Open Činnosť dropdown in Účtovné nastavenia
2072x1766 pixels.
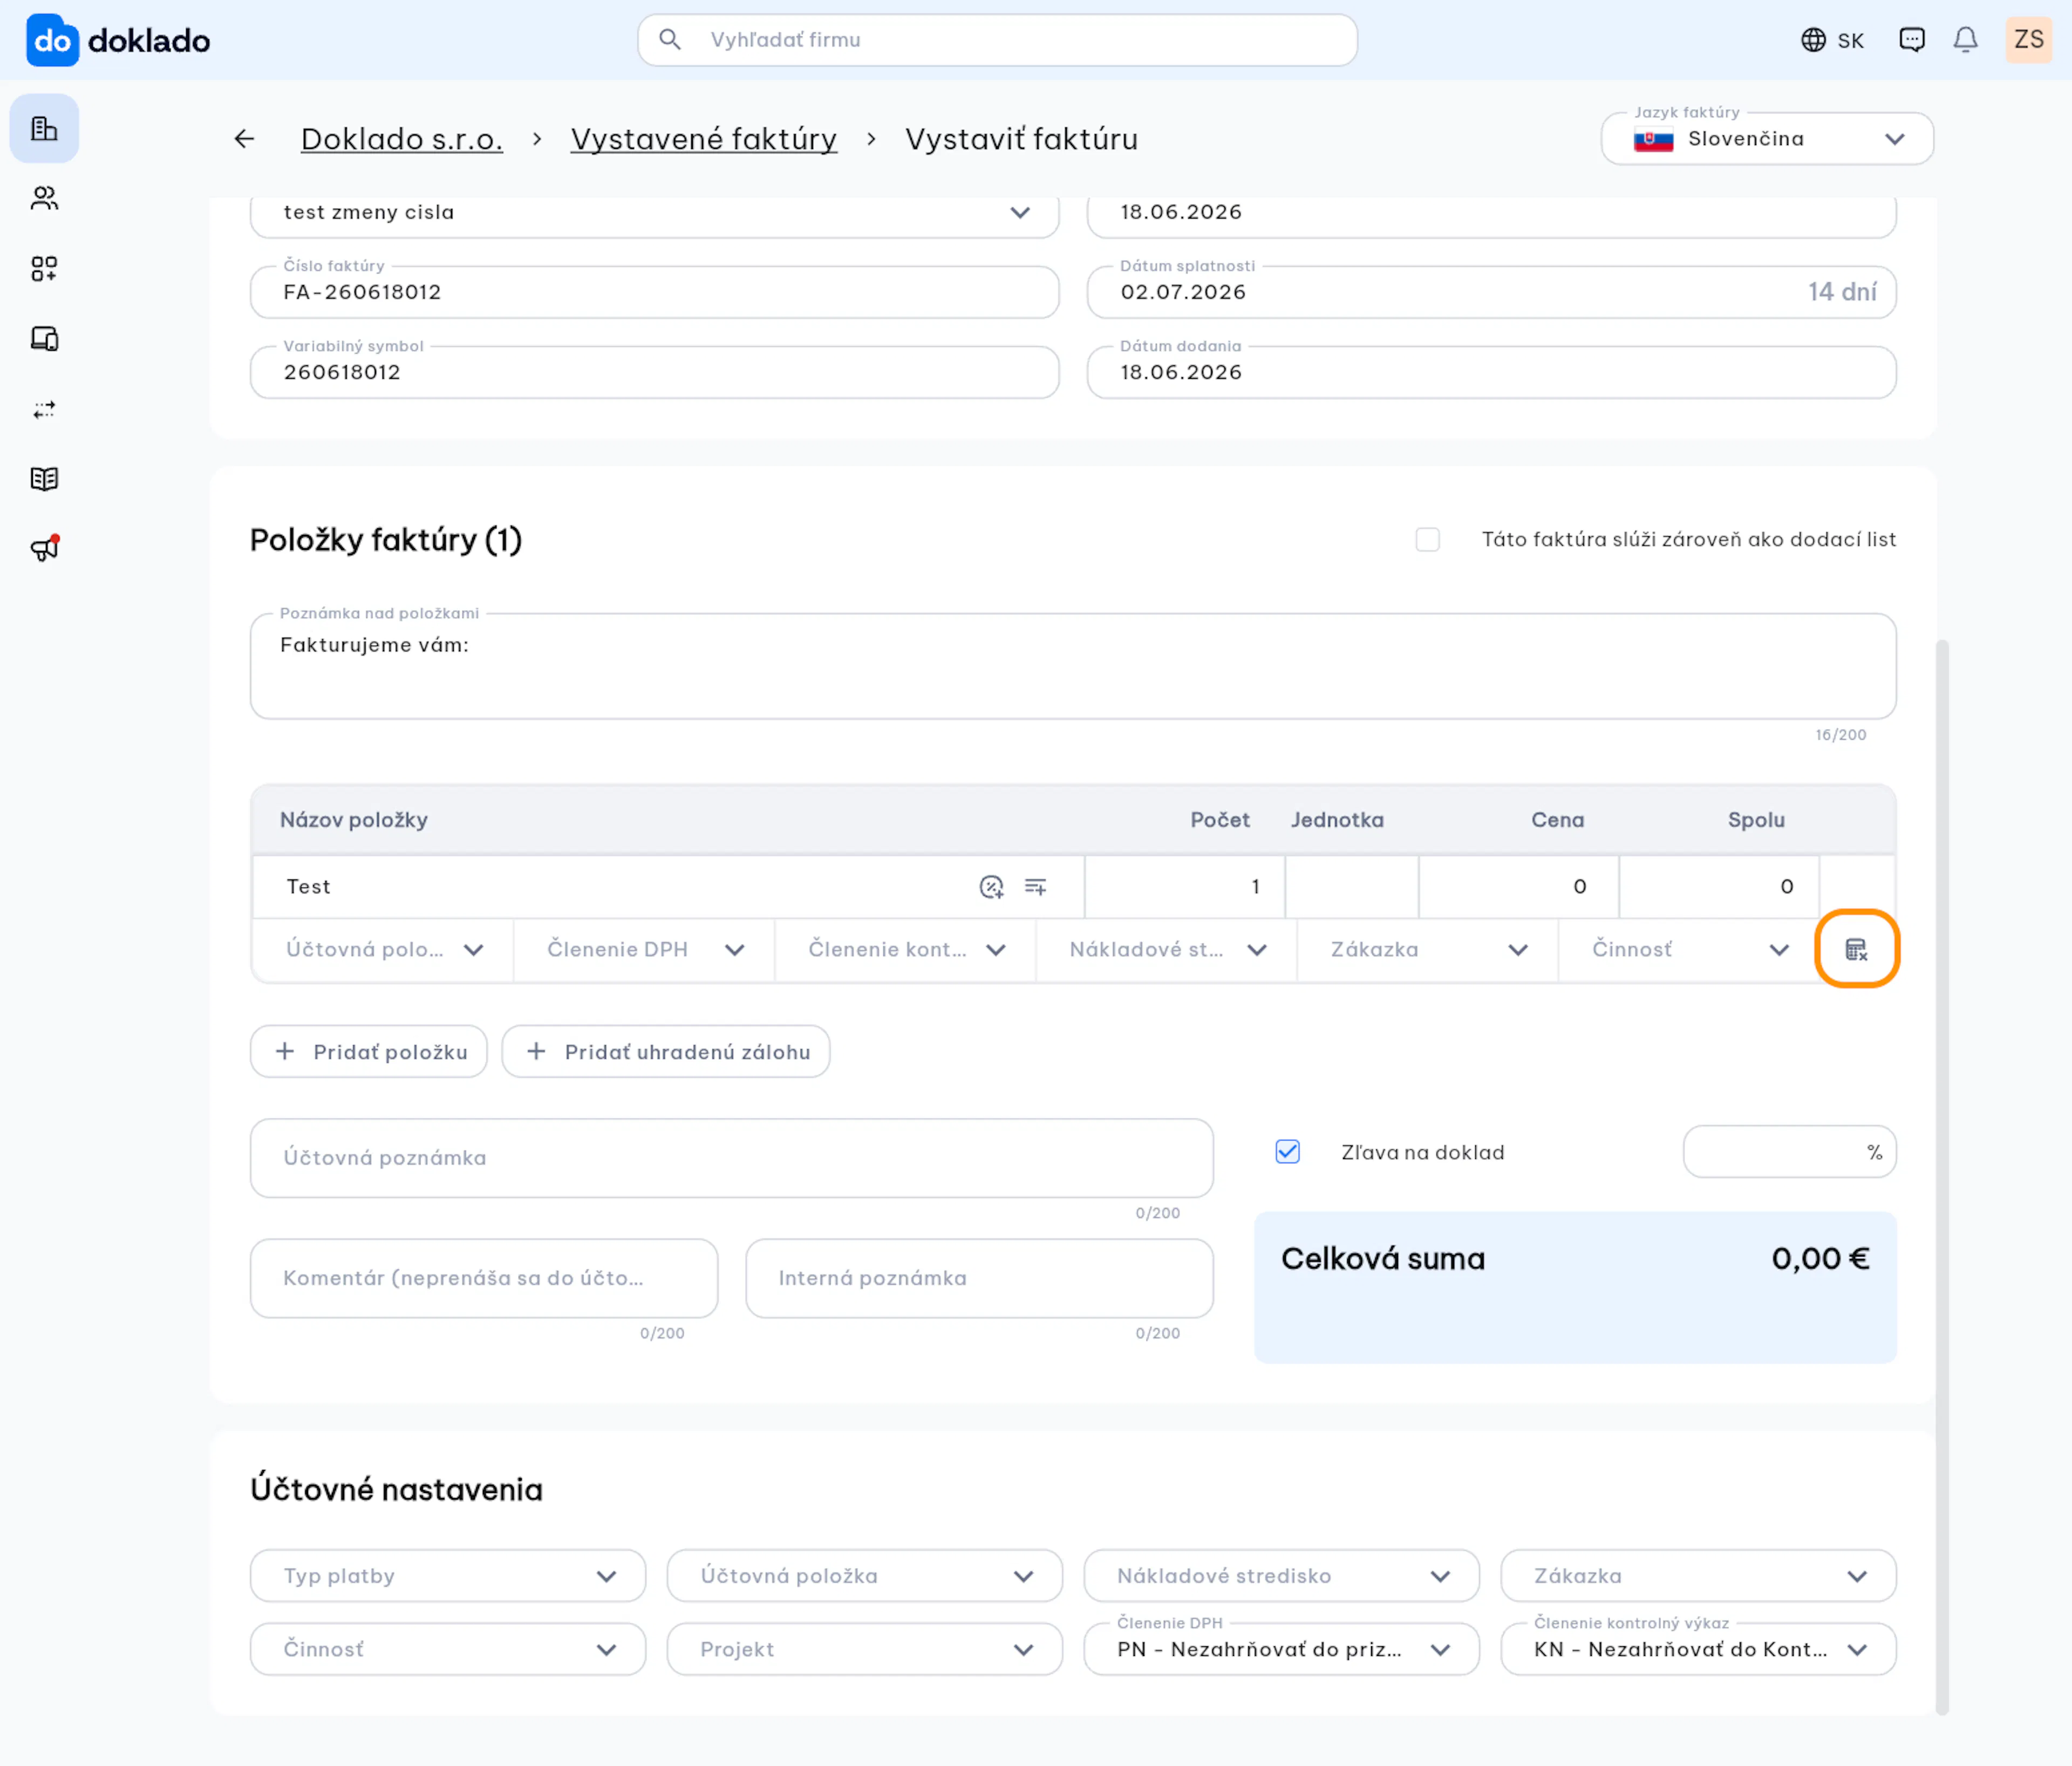(448, 1649)
